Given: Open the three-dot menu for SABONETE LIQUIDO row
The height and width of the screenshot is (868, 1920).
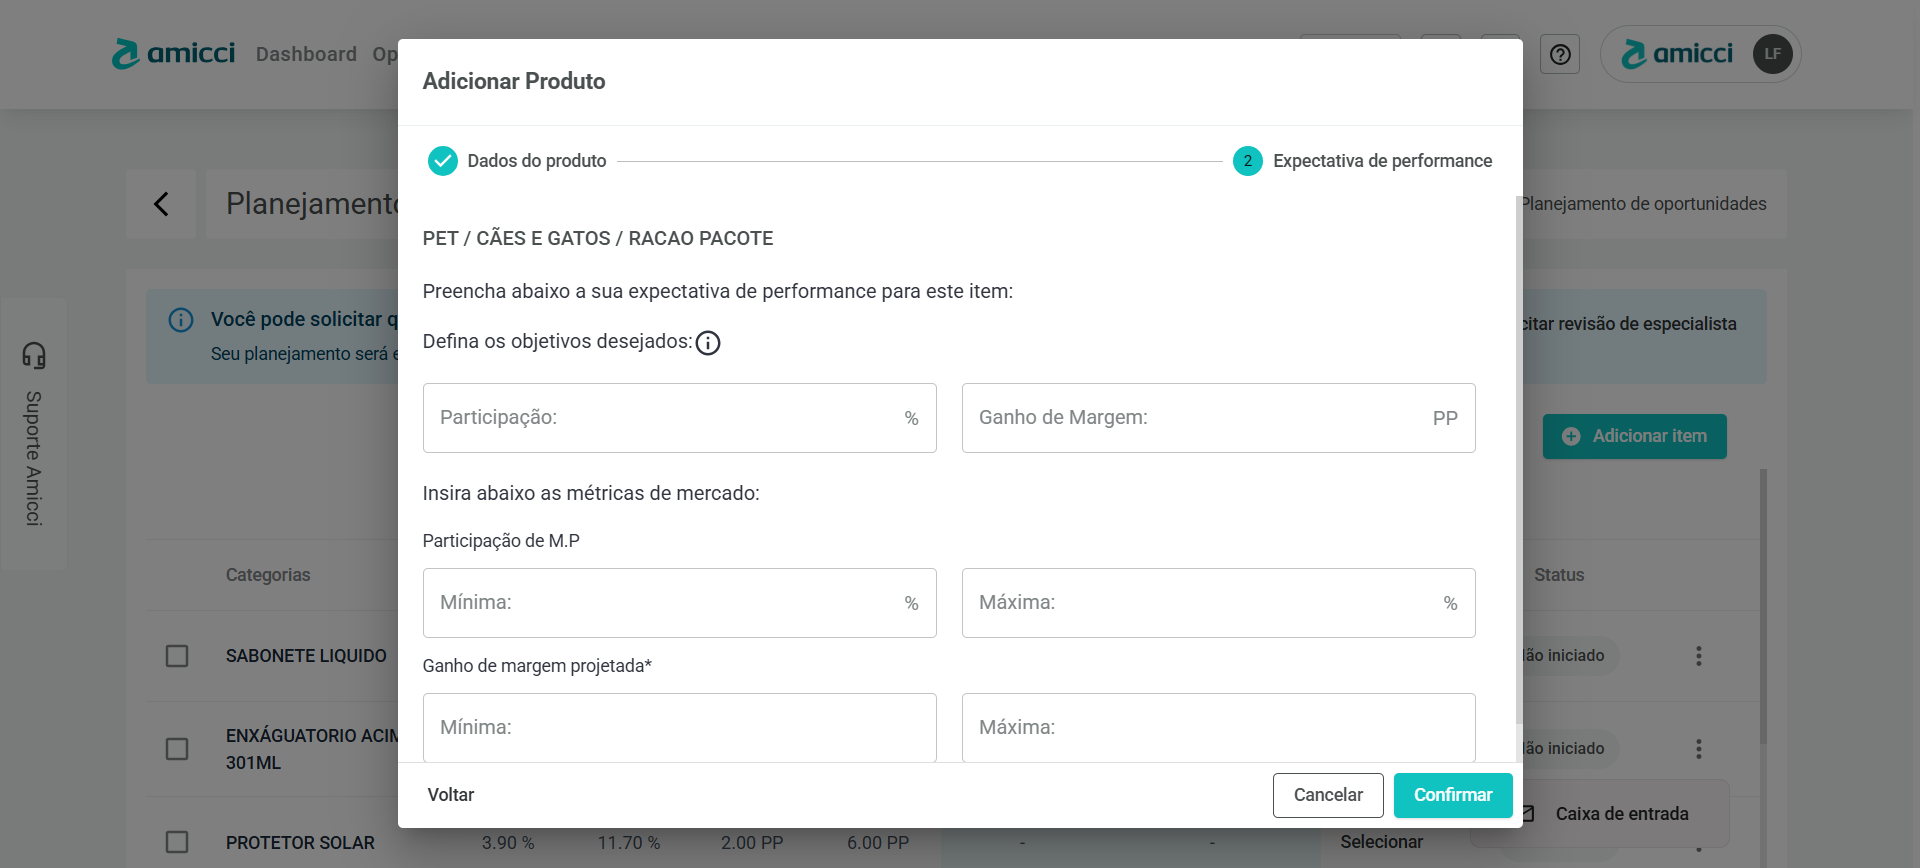Looking at the screenshot, I should (x=1698, y=656).
